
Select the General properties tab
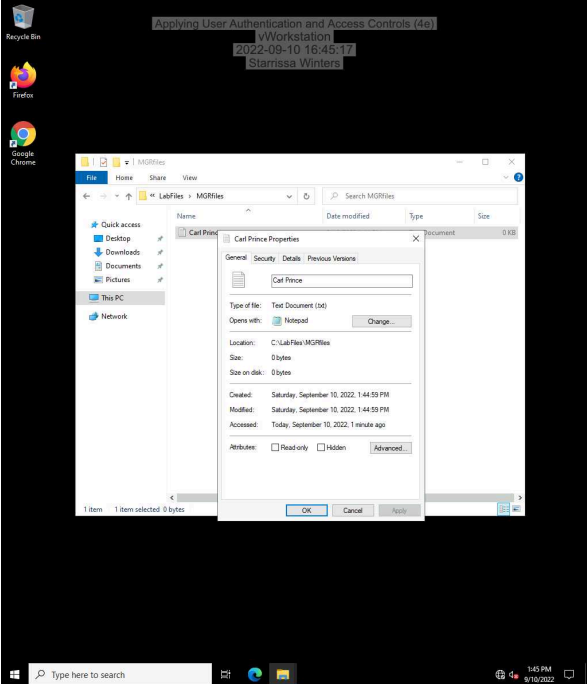[x=236, y=257]
